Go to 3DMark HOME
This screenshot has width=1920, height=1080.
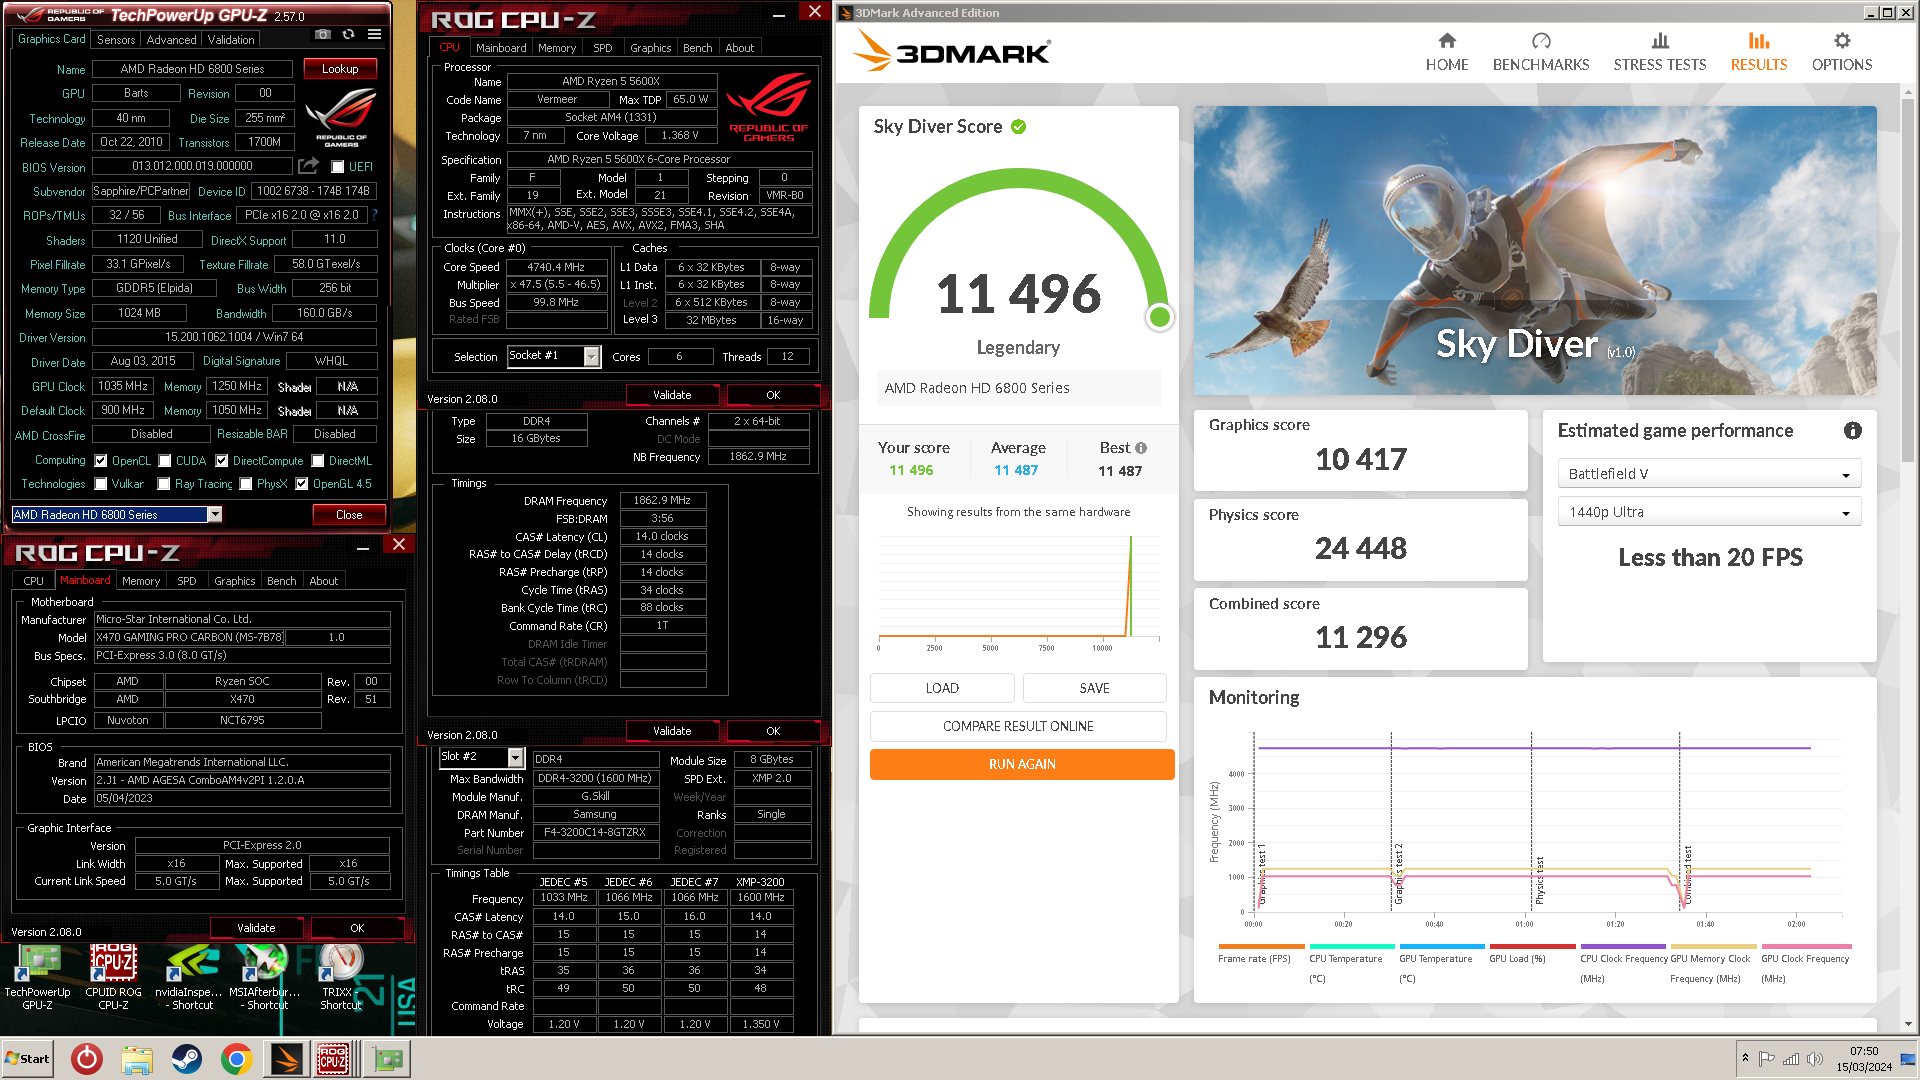(x=1447, y=52)
